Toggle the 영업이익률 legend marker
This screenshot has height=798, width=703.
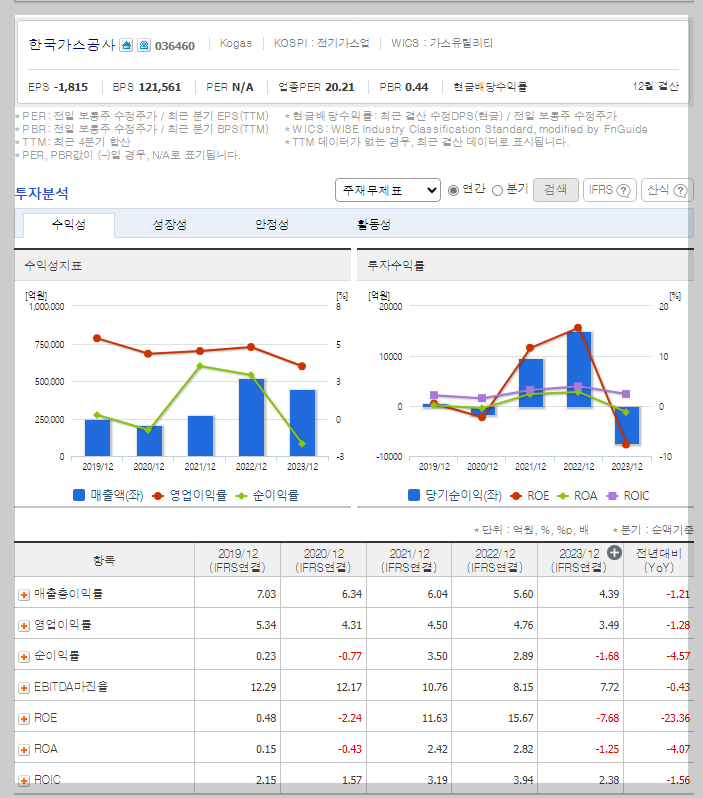coord(157,496)
